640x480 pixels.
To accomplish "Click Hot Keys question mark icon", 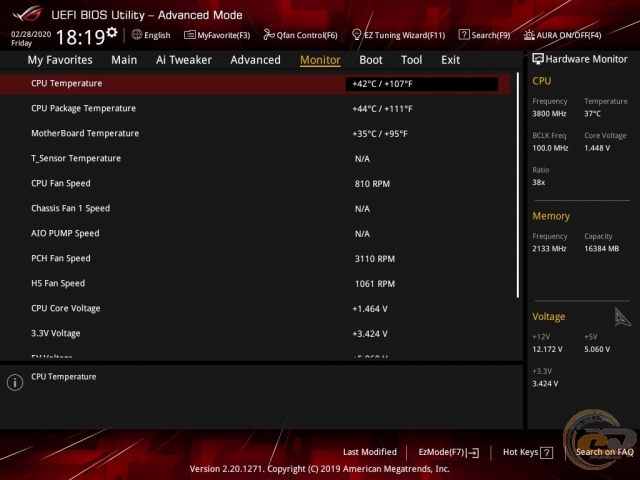I will 546,452.
